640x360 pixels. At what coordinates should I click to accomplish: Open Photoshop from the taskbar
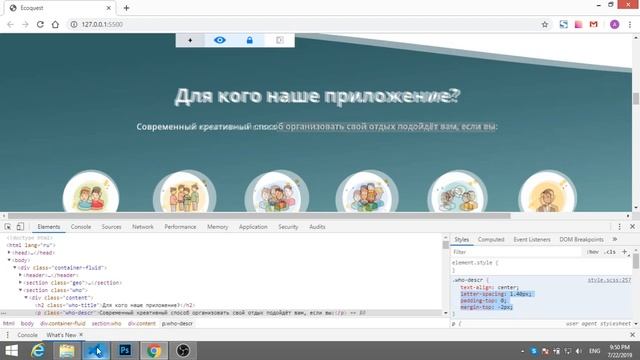pyautogui.click(x=125, y=351)
